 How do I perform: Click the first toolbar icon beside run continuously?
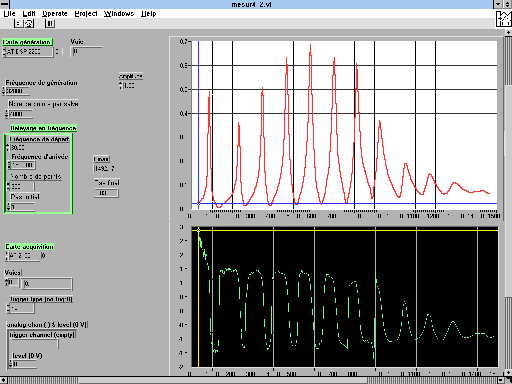[x=19, y=23]
